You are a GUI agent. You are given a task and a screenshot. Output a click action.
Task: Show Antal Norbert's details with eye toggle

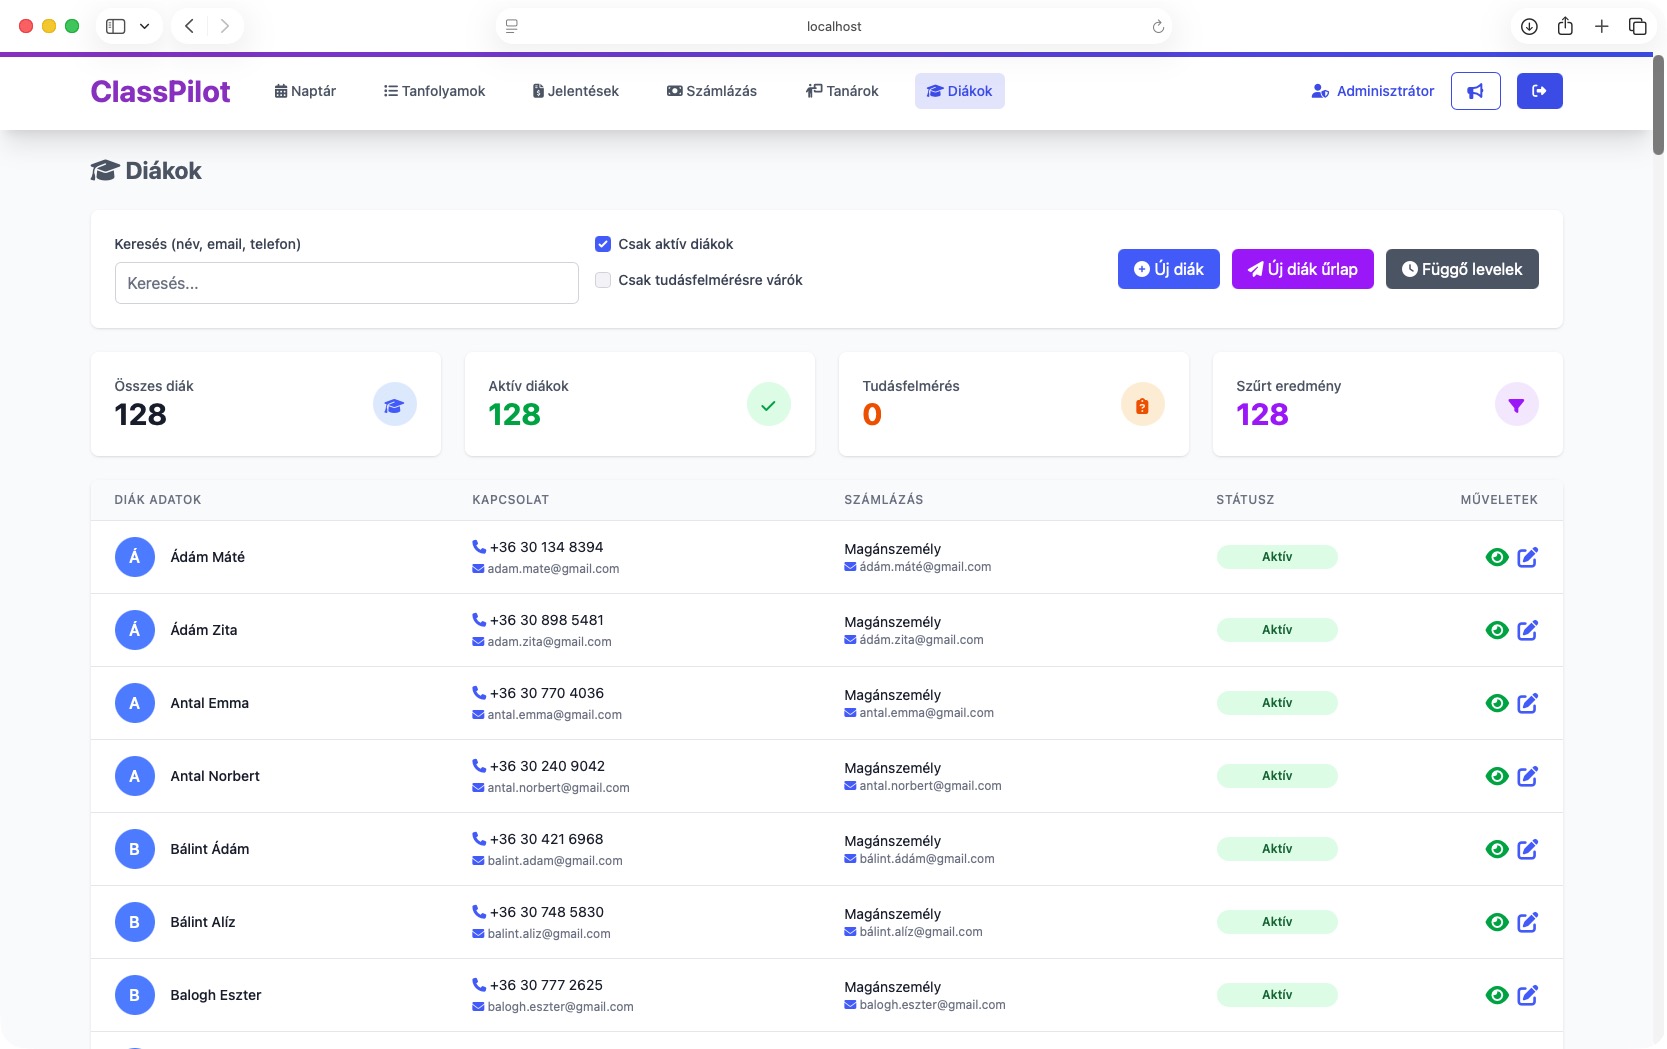coord(1496,776)
